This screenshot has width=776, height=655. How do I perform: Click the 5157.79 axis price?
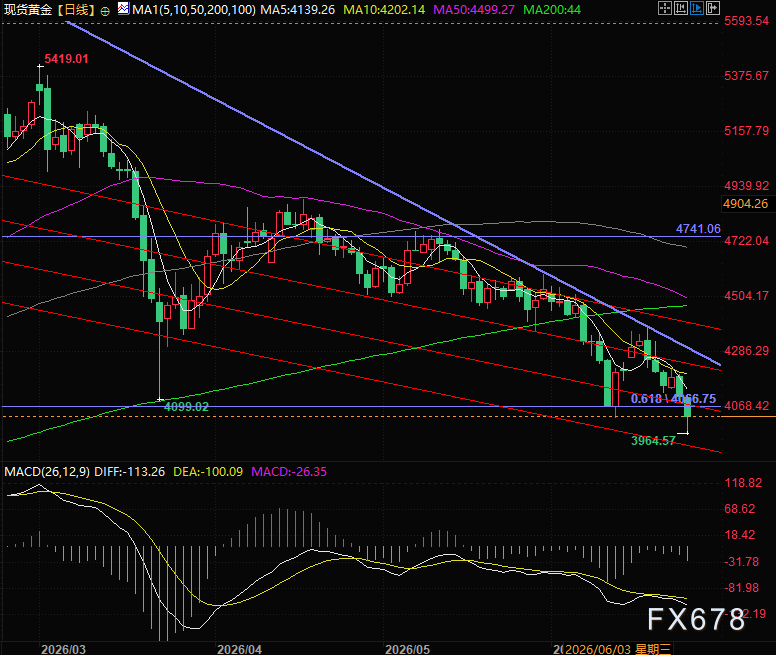tap(747, 131)
